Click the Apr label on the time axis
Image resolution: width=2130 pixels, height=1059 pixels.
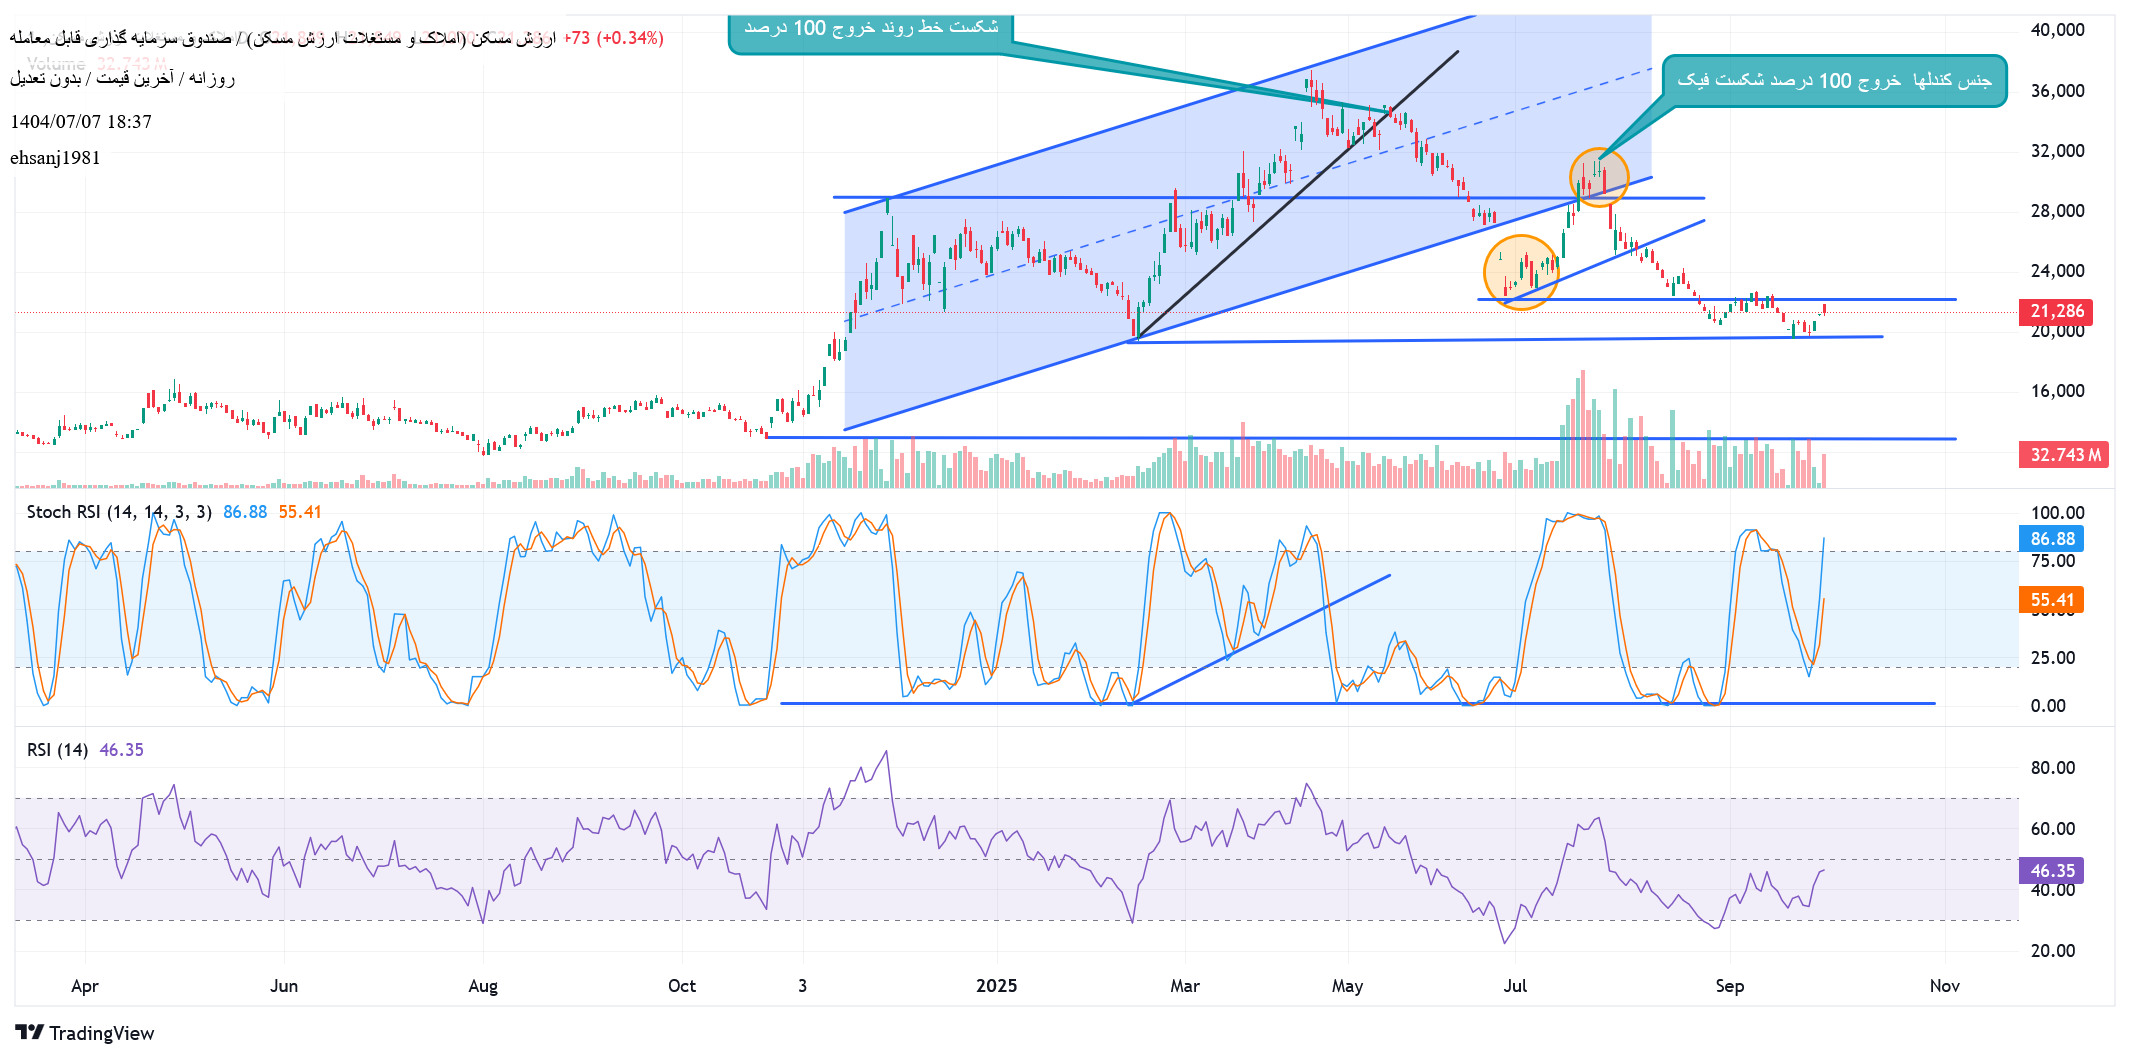tap(85, 986)
